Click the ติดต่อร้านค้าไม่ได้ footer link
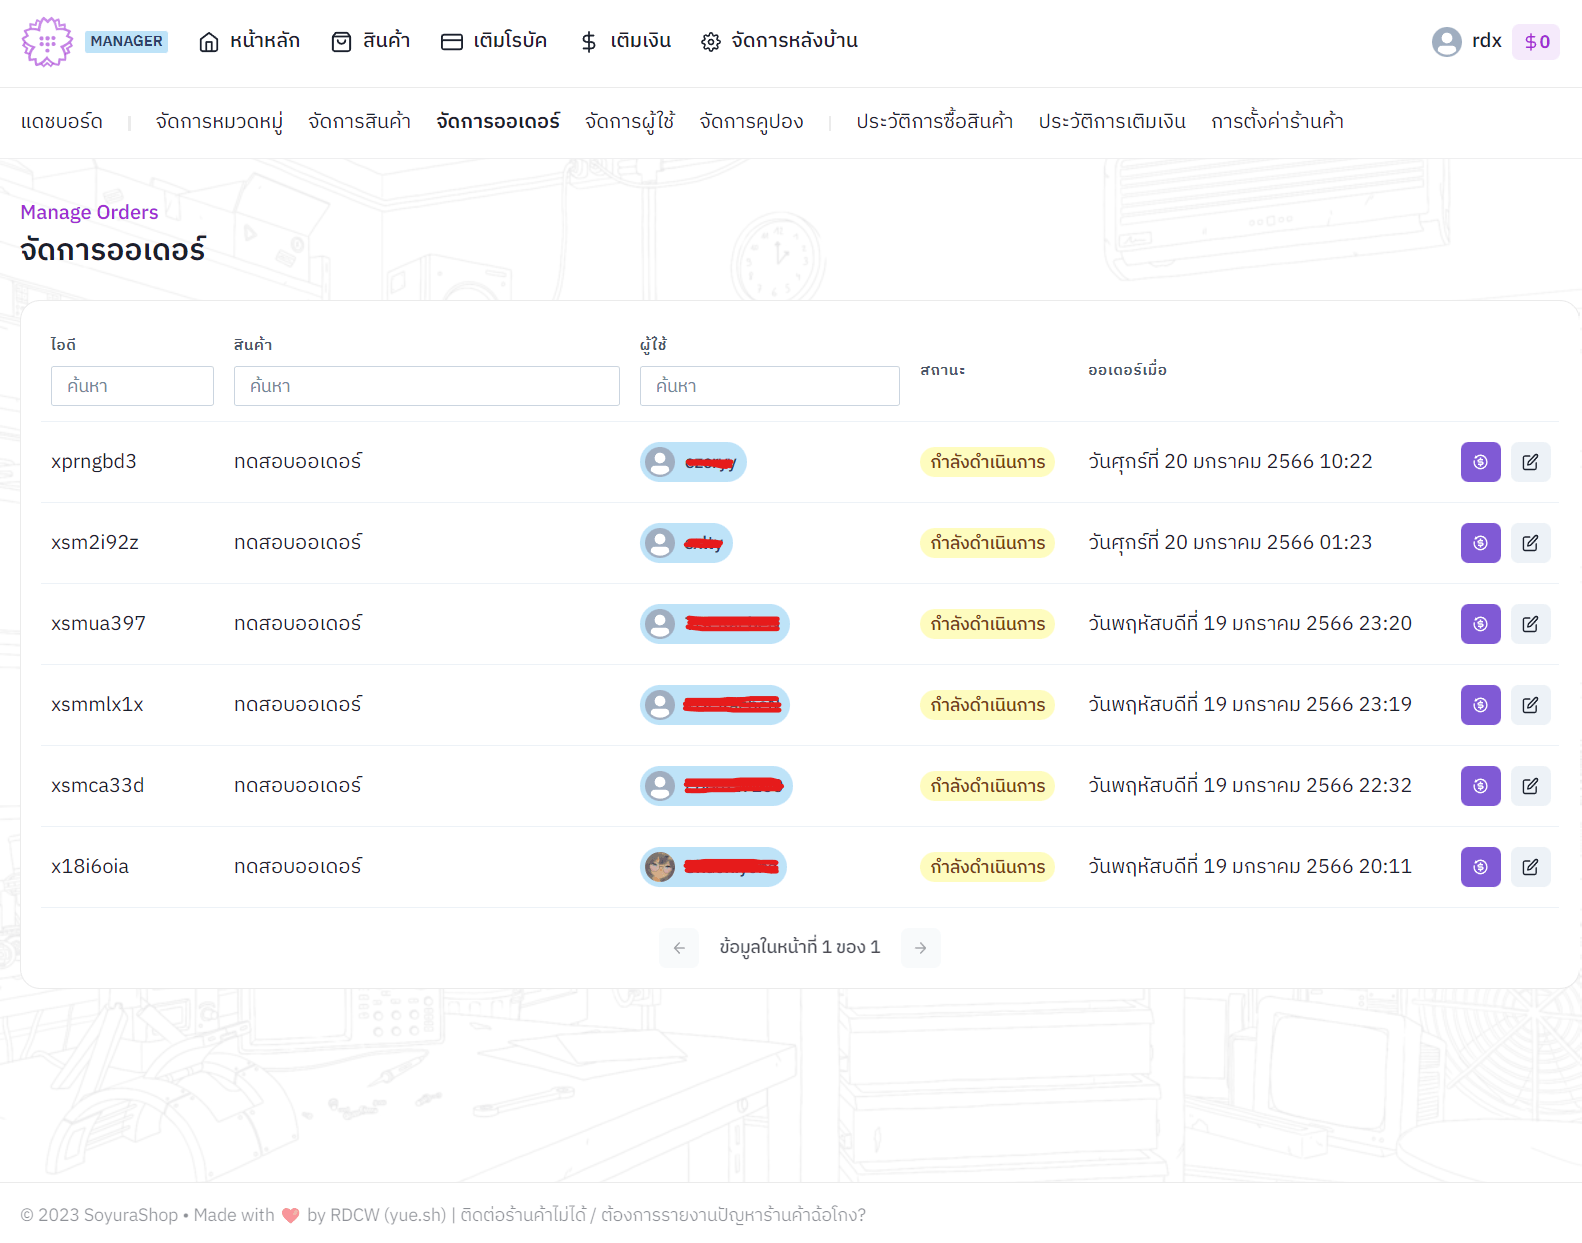 pos(523,1215)
